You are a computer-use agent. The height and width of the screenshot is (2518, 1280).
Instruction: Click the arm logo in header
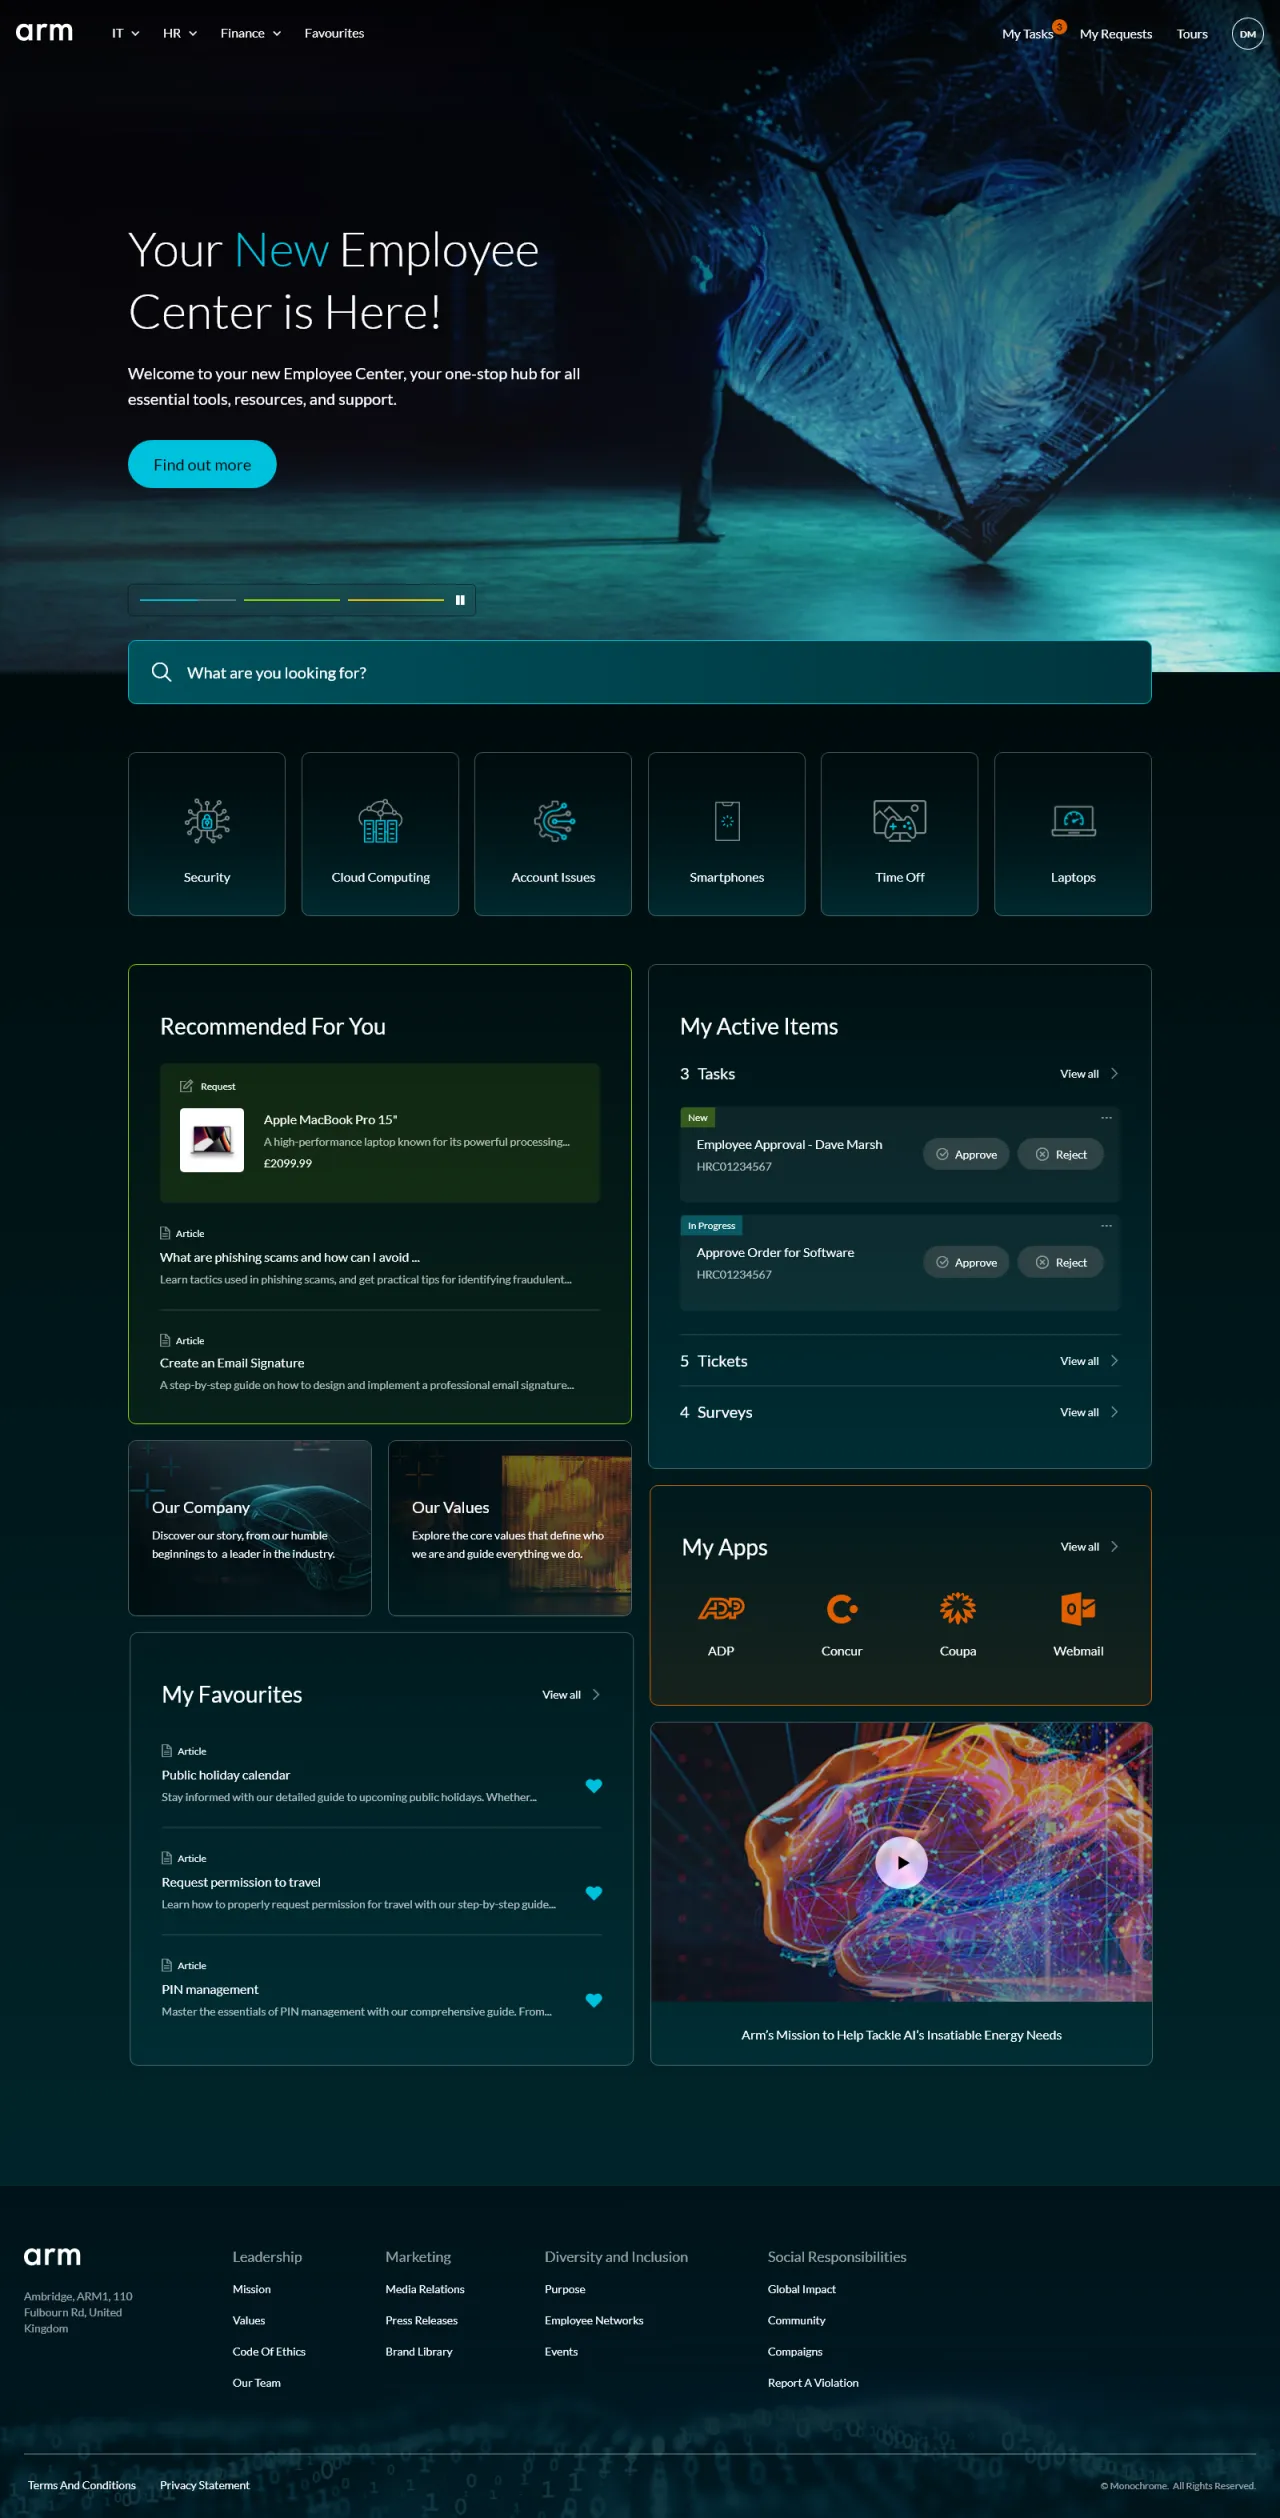(44, 32)
